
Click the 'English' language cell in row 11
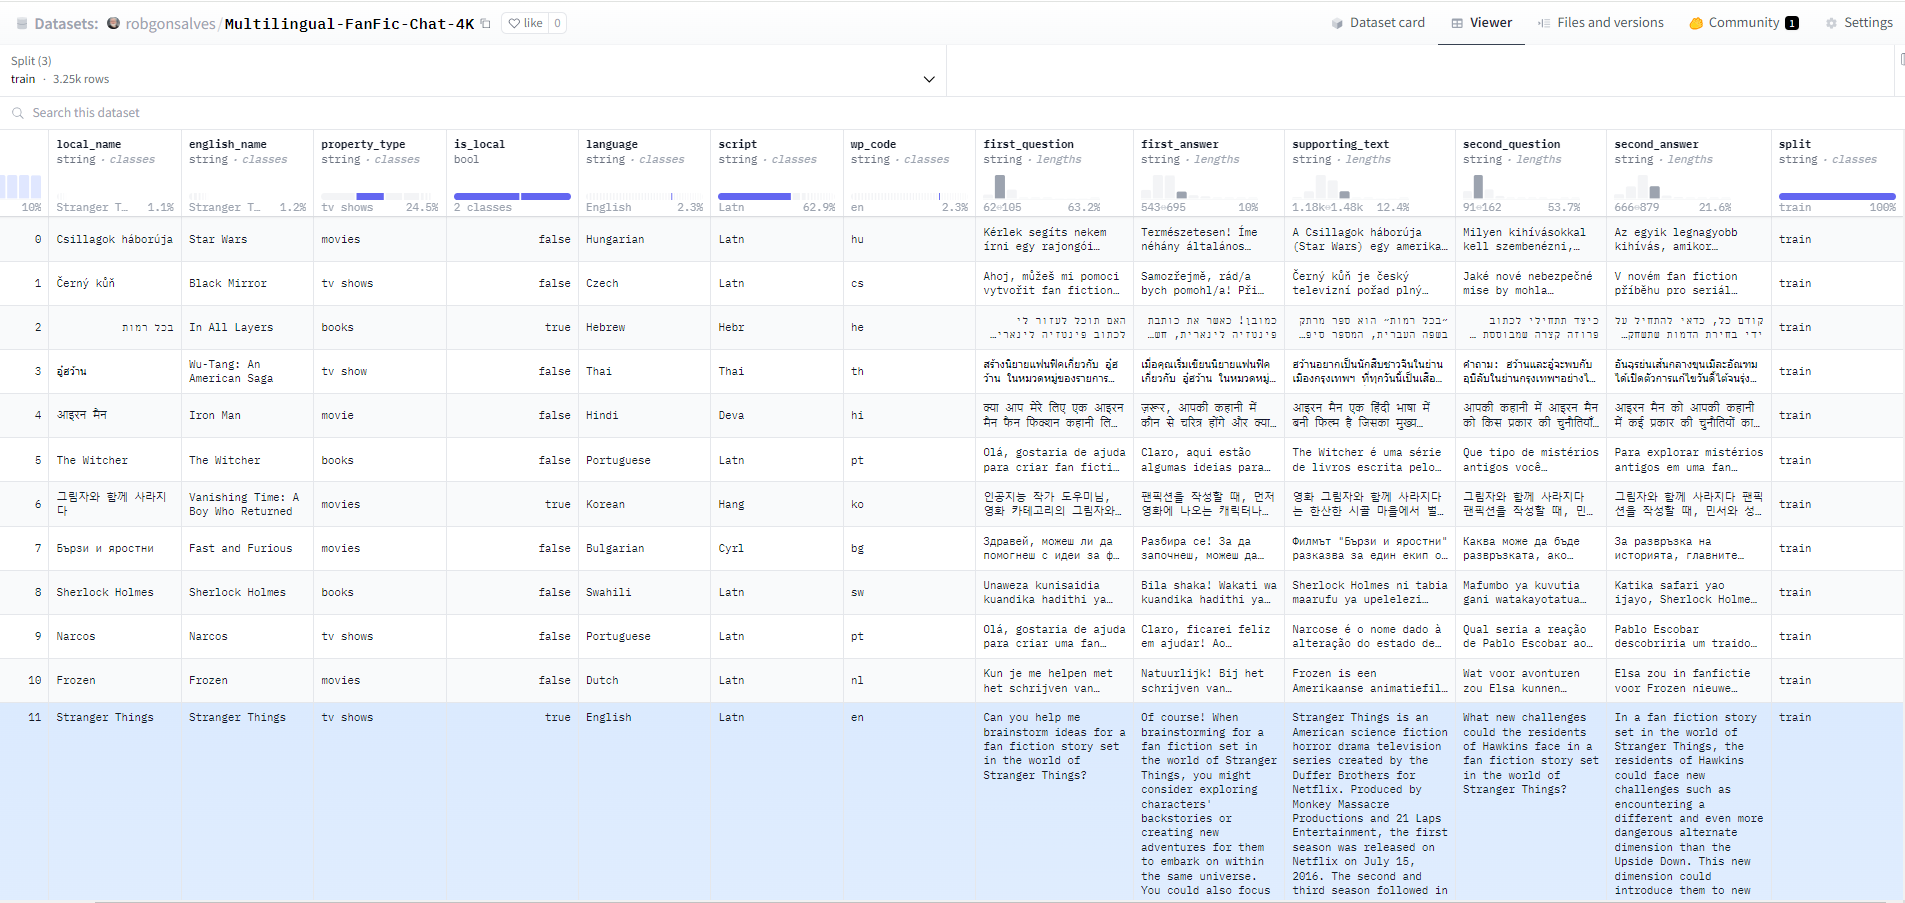(x=644, y=803)
